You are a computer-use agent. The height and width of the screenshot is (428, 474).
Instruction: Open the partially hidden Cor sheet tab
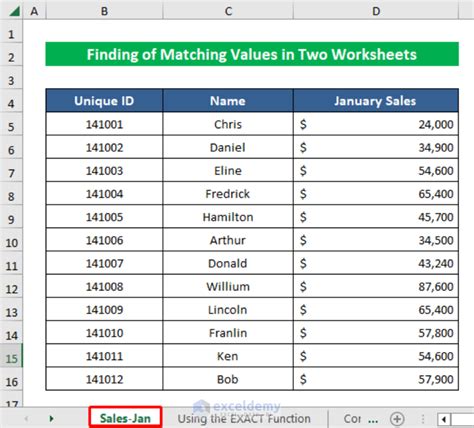(352, 419)
